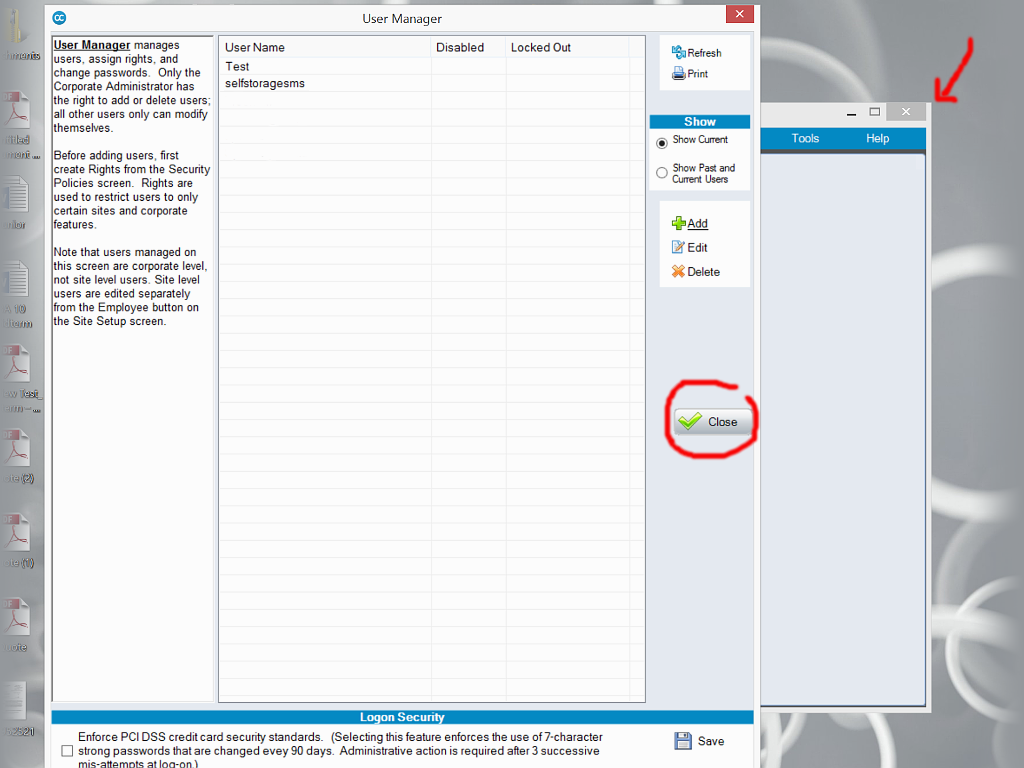This screenshot has height=768, width=1024.
Task: Open the Tools menu
Action: 805,139
